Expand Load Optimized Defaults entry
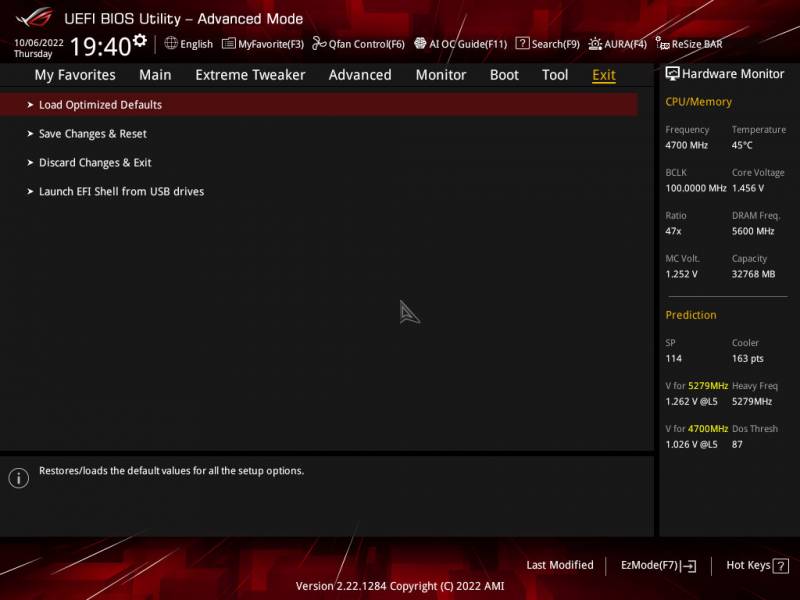Viewport: 800px width, 600px height. point(319,105)
